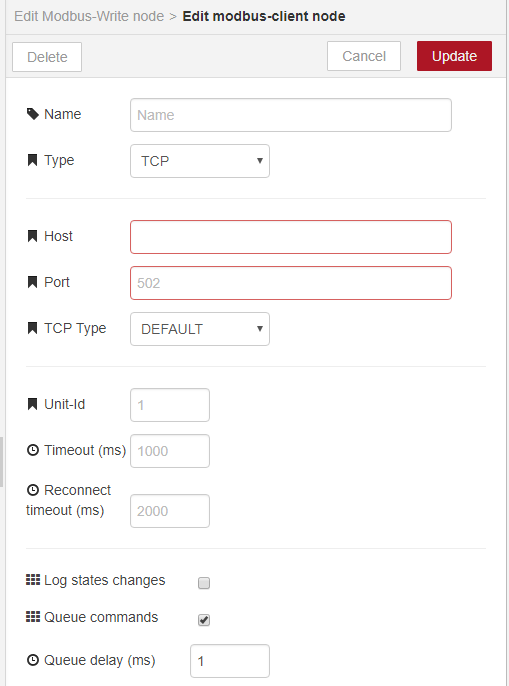
Task: Click the grid icon next to Queue commands
Action: click(33, 617)
